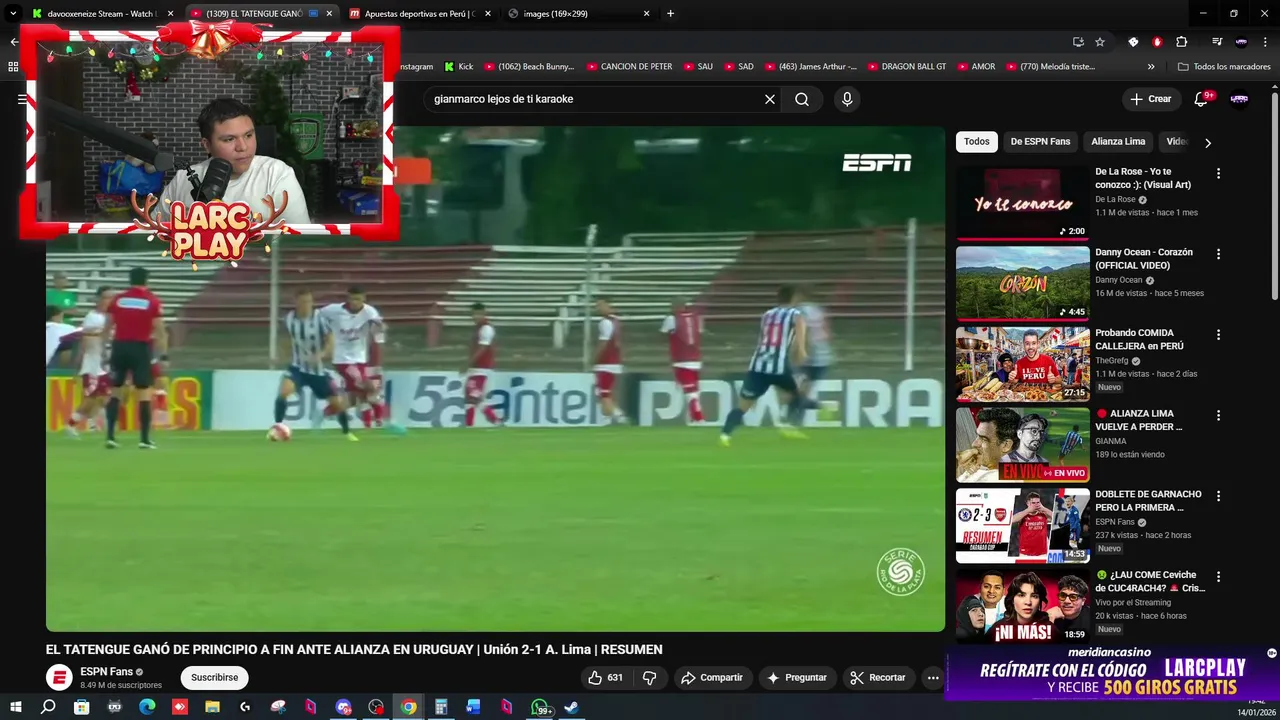Open the Kick bookmark
This screenshot has height=720, width=1280.
pos(458,66)
